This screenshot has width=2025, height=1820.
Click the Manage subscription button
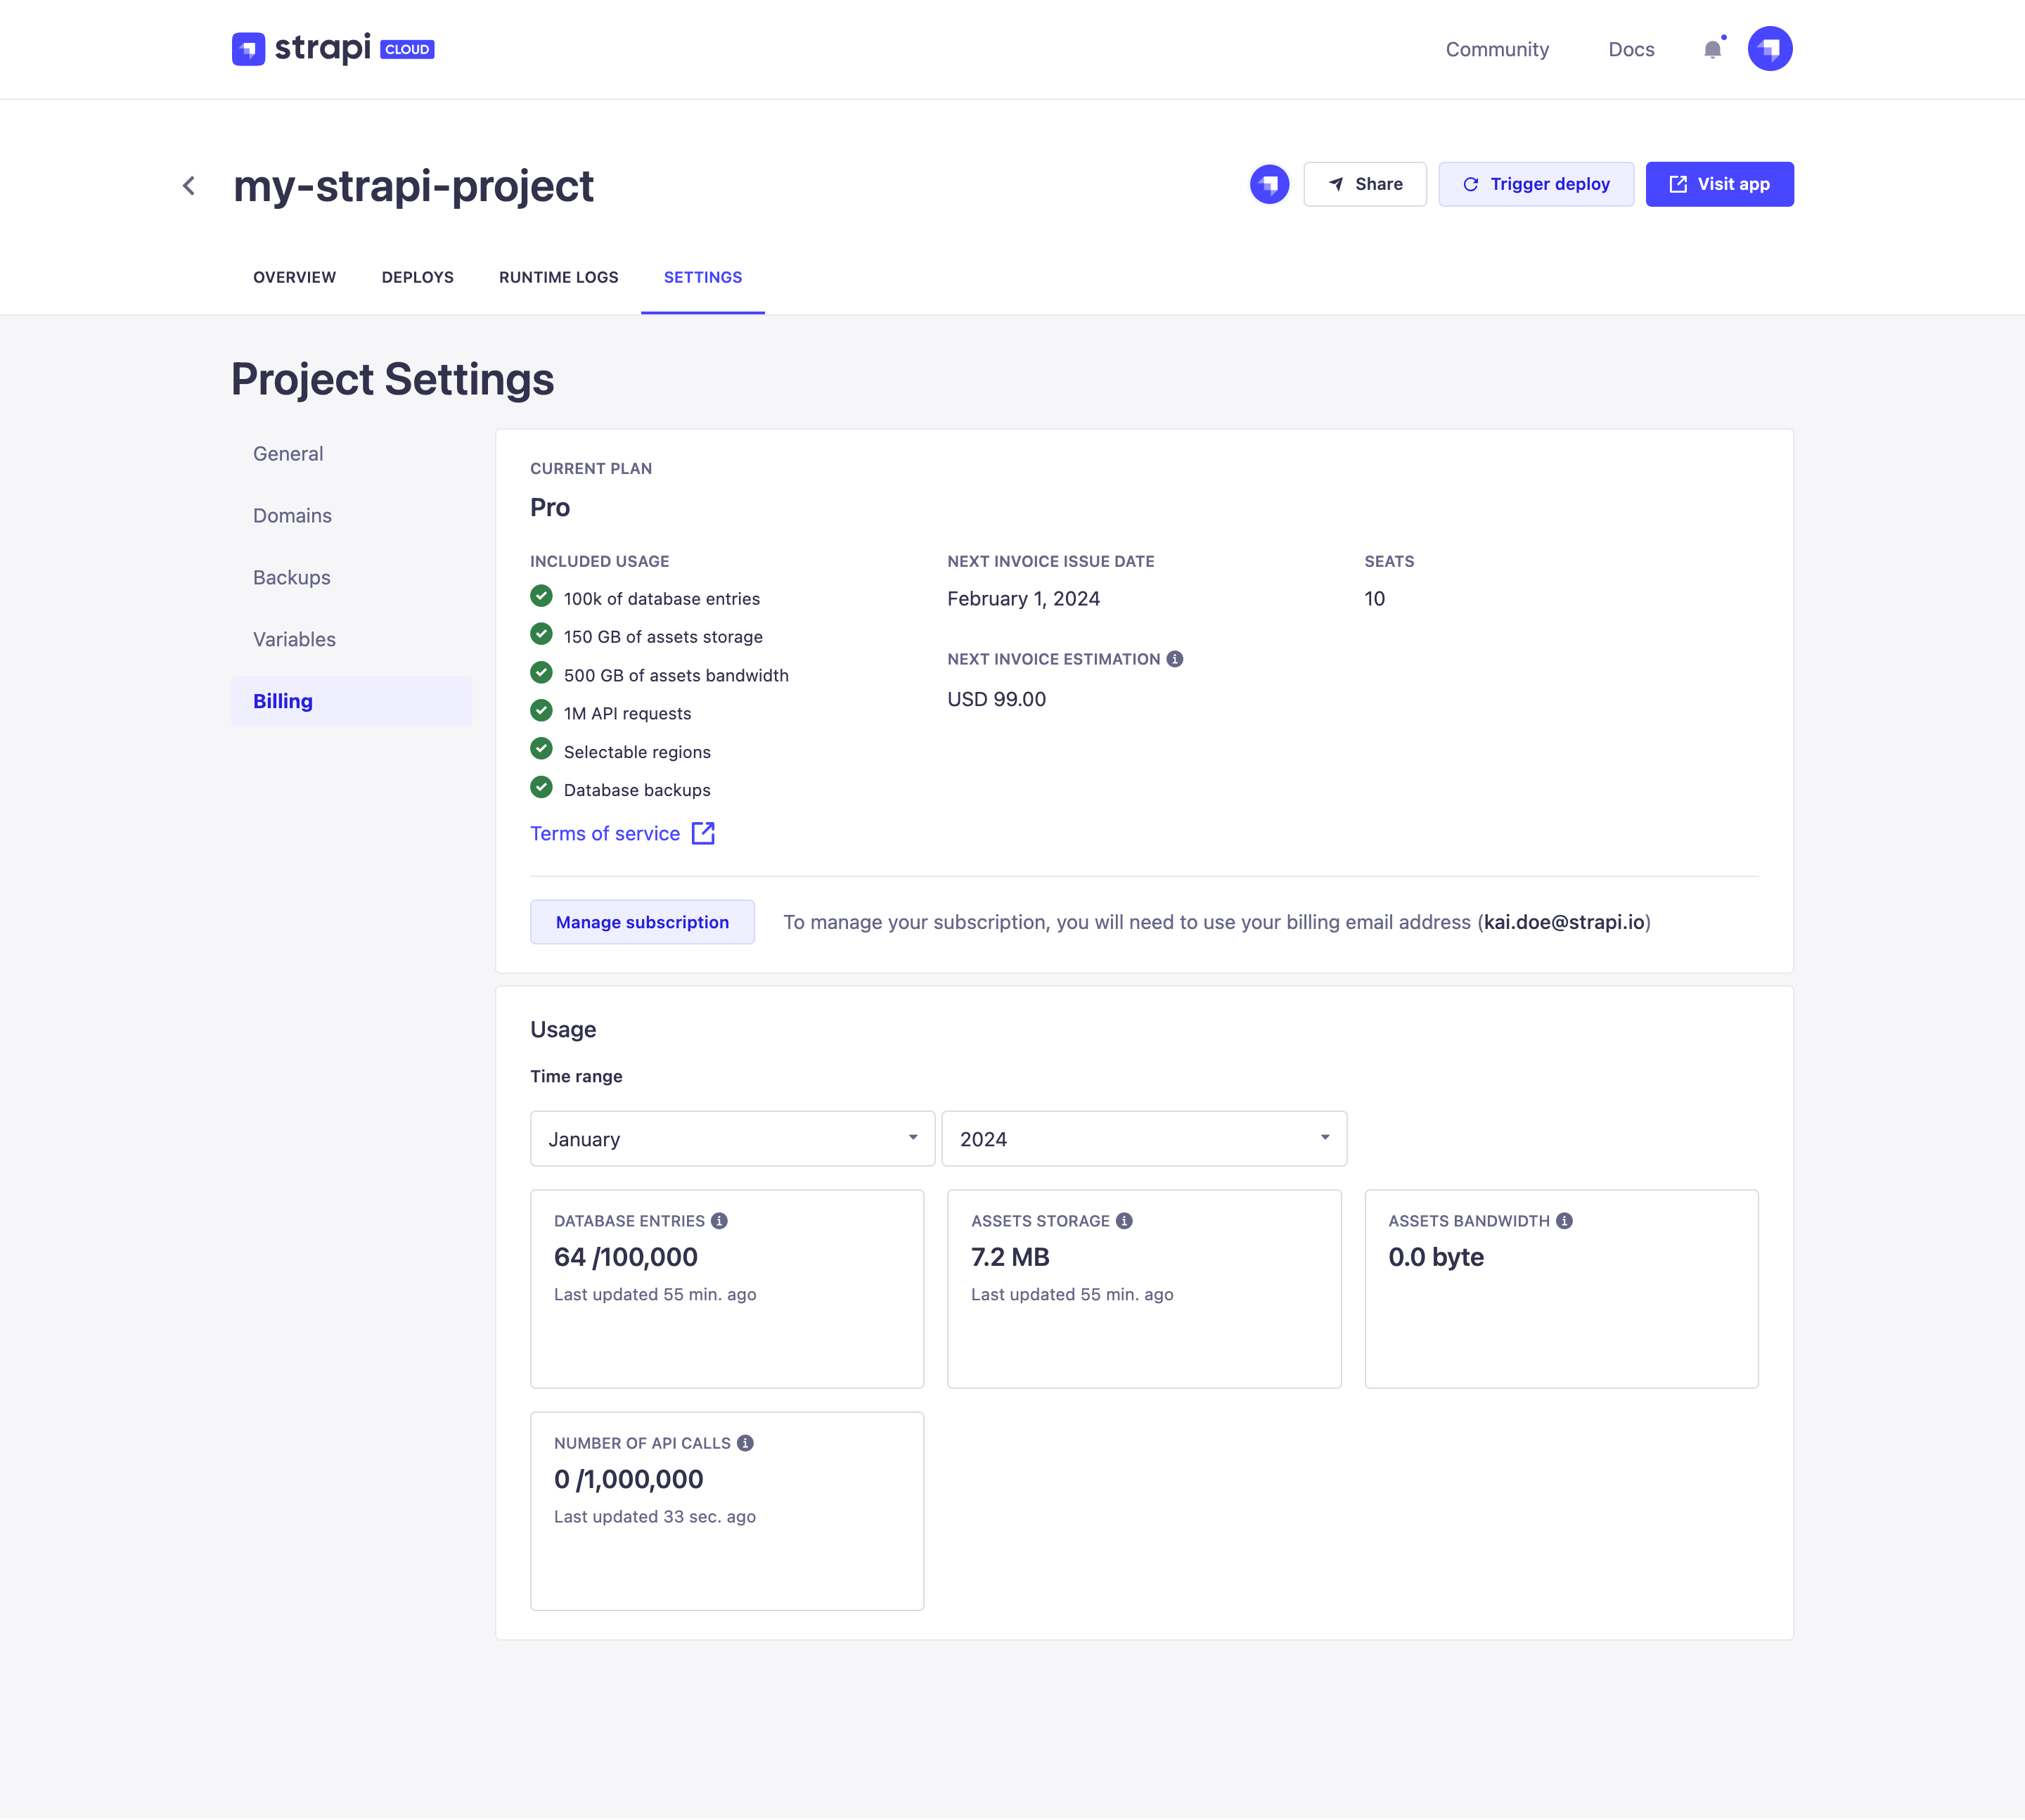click(642, 921)
